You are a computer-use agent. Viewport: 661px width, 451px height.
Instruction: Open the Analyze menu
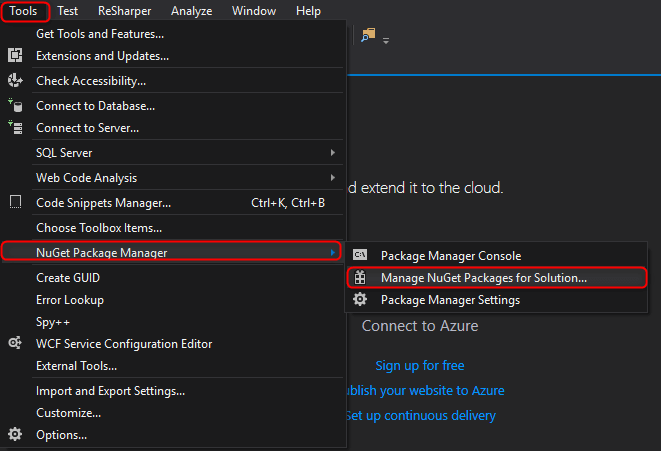(x=191, y=11)
